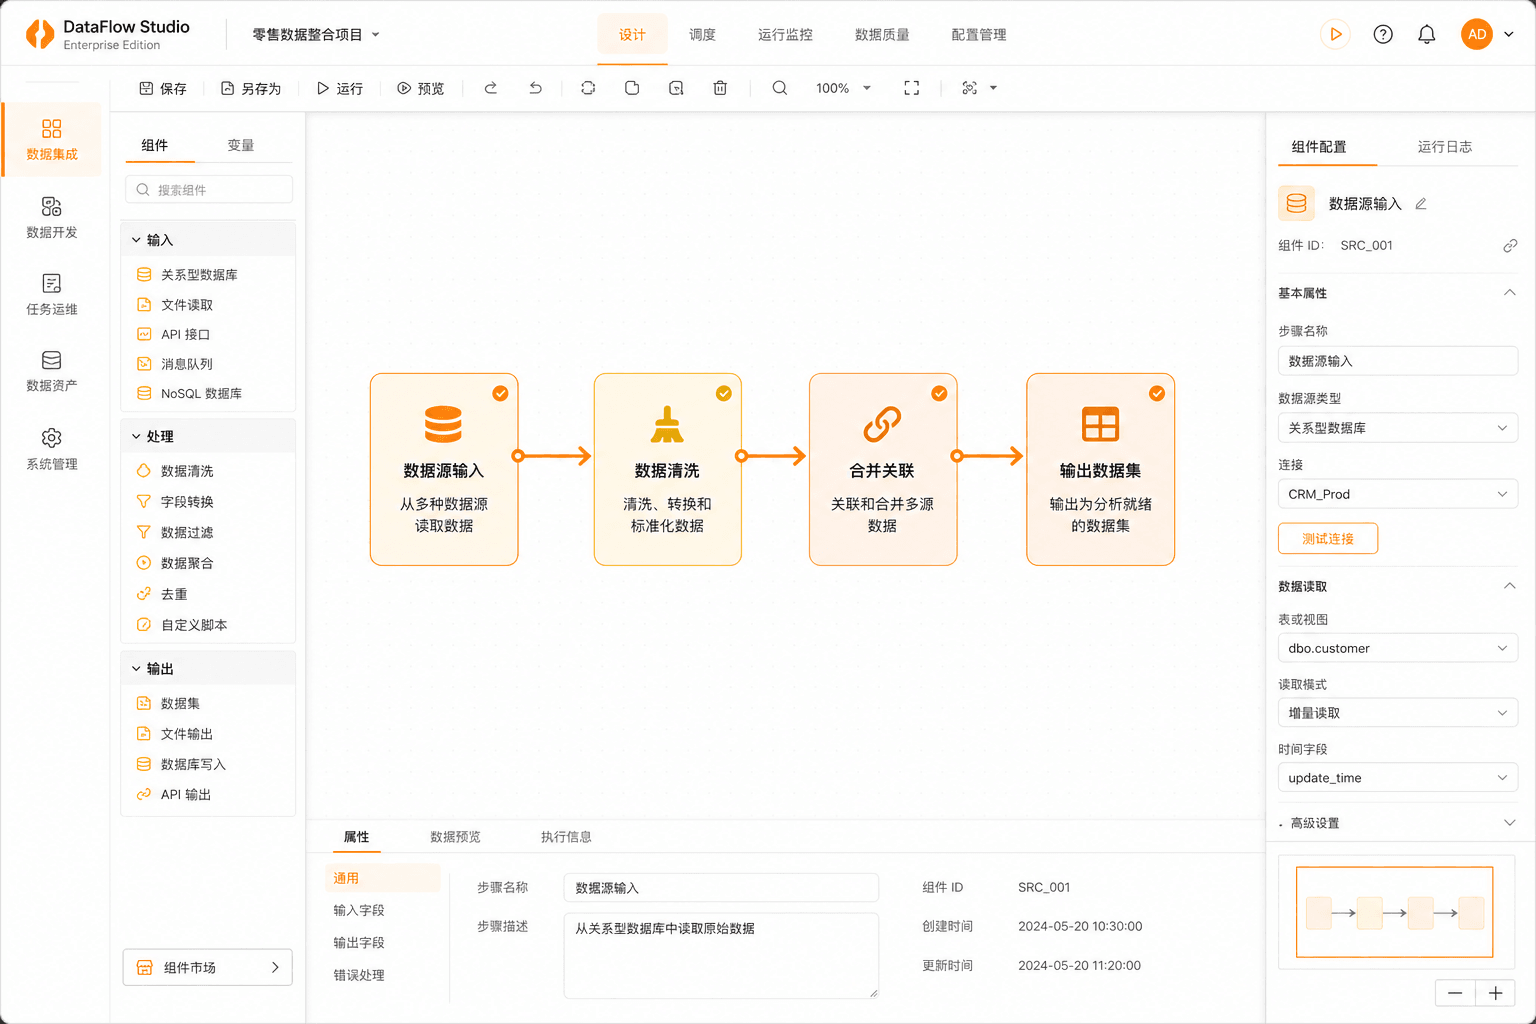Open the notifications bell
Screen dimensions: 1536x1024
(x=1427, y=34)
